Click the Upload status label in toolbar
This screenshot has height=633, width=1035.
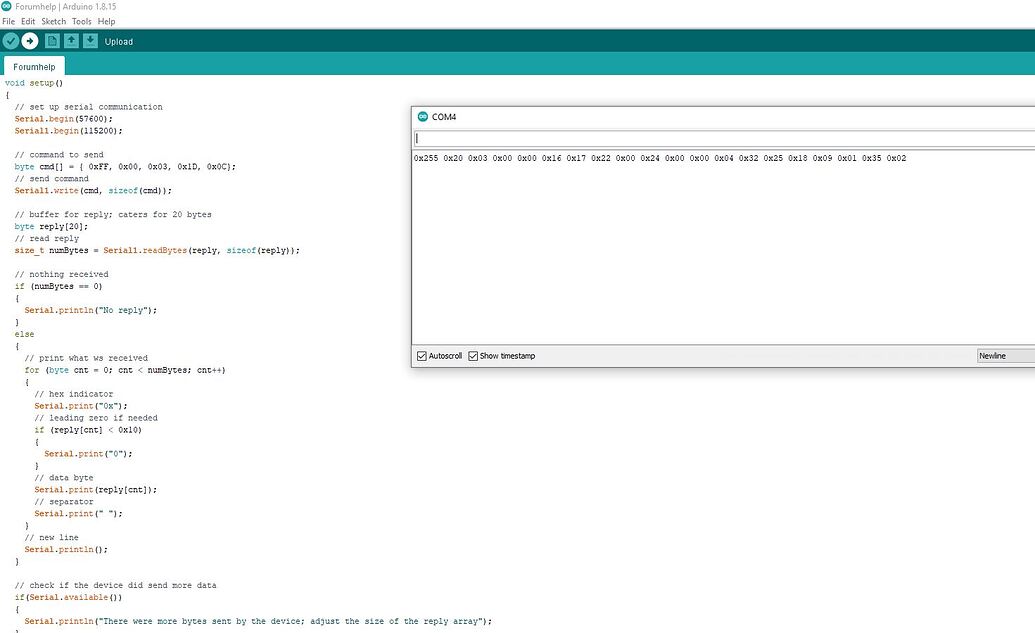click(119, 42)
